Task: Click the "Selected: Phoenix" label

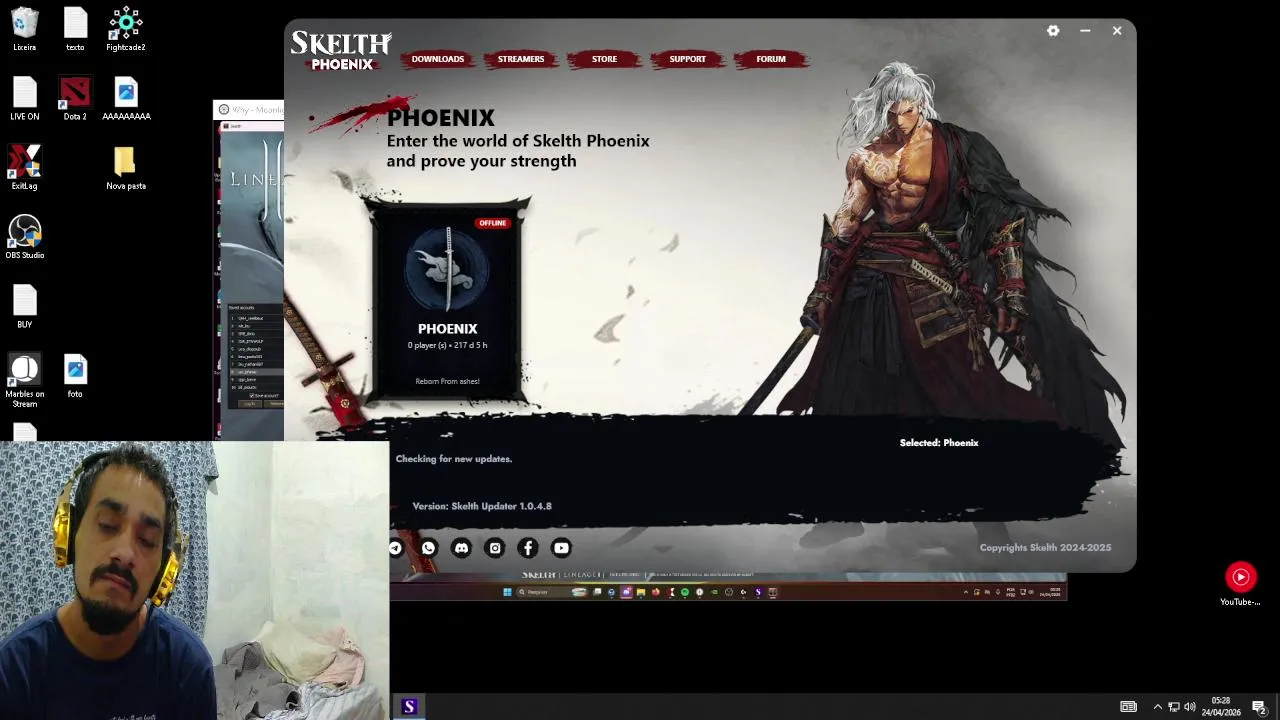Action: coord(939,443)
